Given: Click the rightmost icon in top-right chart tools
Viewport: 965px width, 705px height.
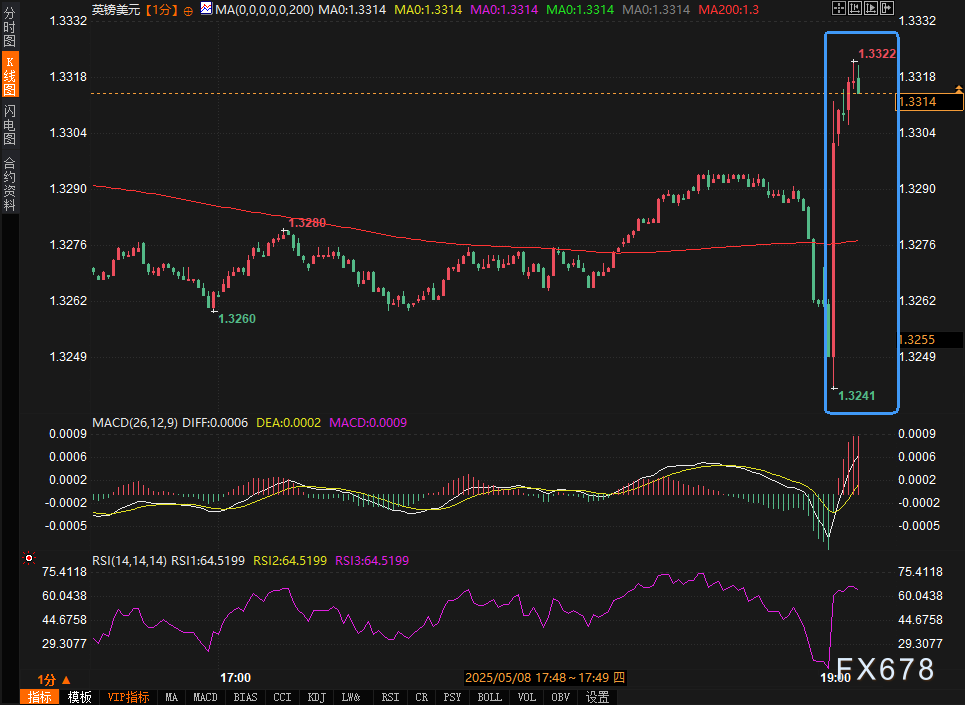Looking at the screenshot, I should [x=886, y=8].
